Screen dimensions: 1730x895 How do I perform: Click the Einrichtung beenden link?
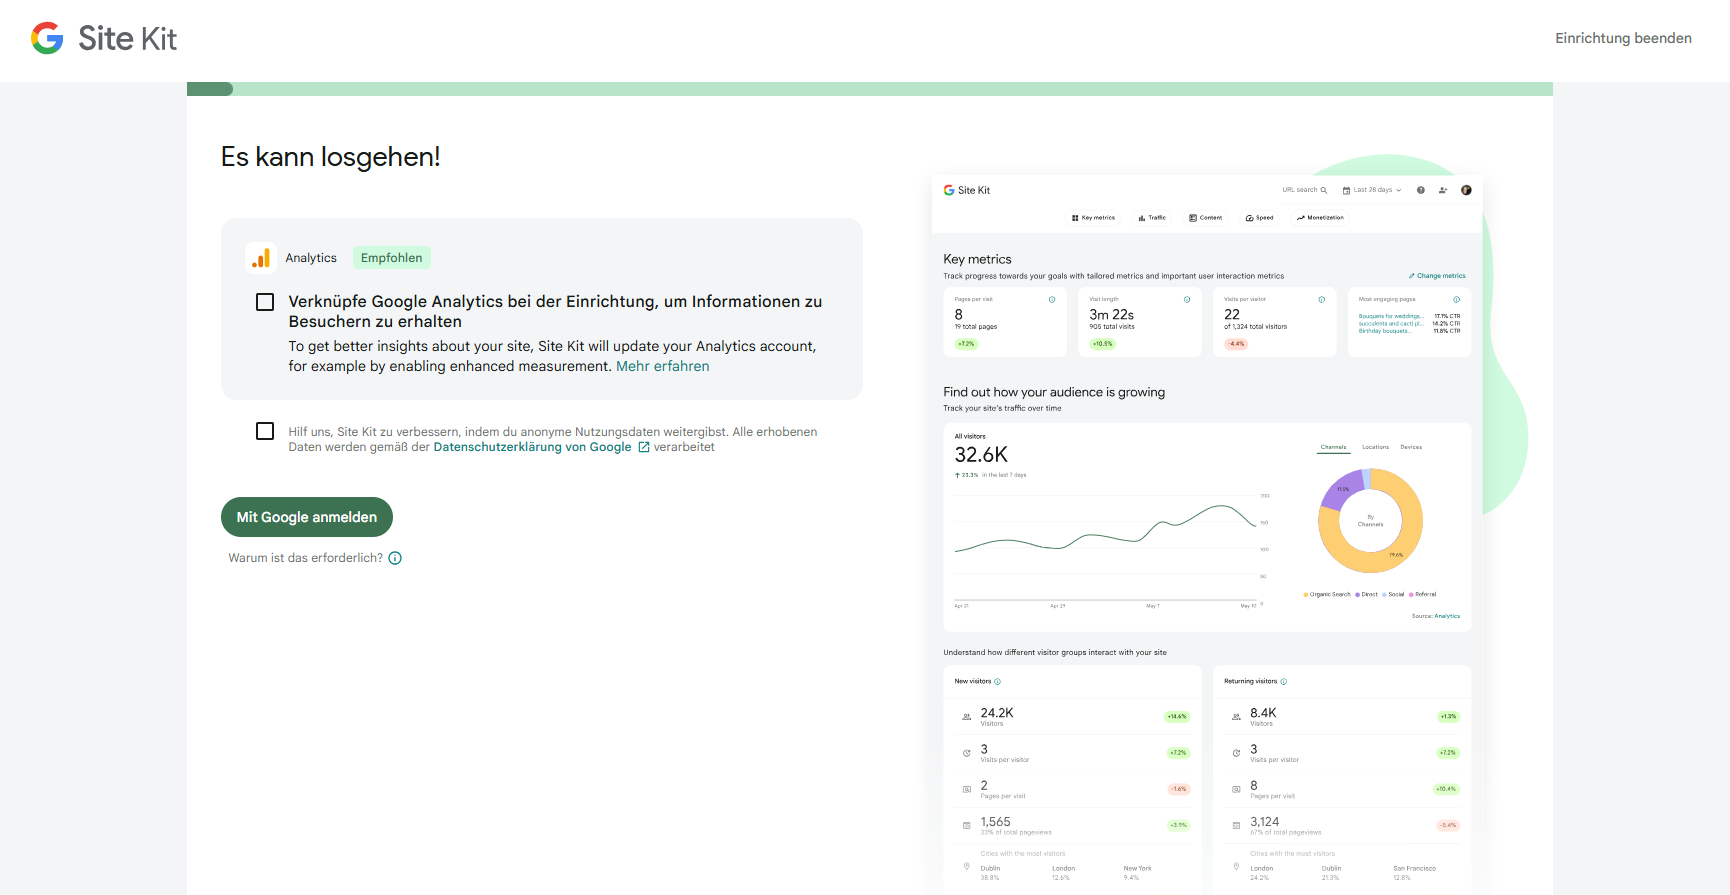[x=1623, y=38]
